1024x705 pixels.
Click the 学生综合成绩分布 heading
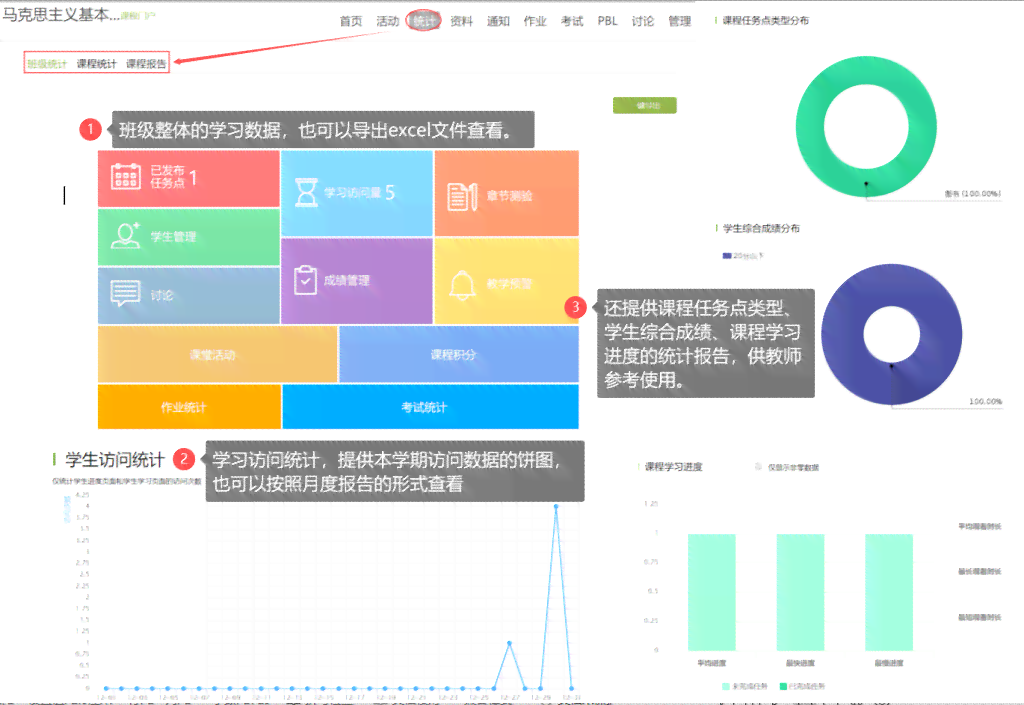(x=761, y=228)
